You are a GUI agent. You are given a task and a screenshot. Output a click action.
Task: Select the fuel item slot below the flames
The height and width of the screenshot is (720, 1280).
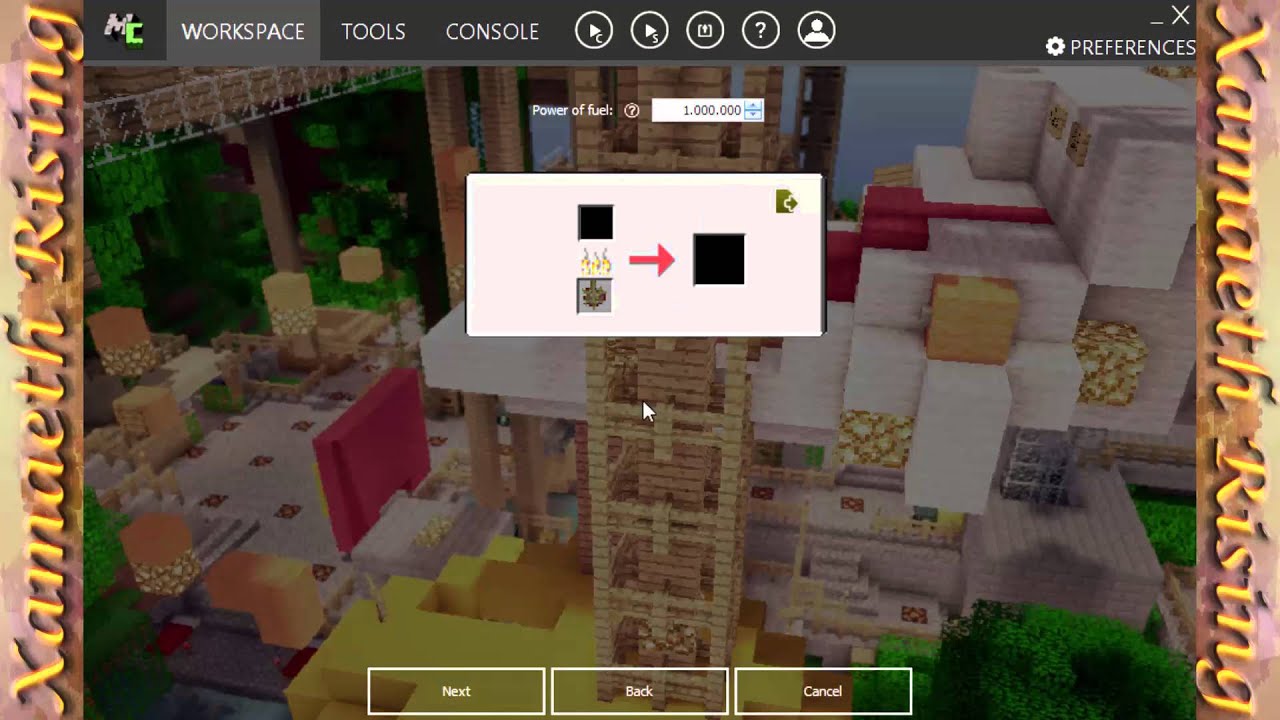coord(595,297)
